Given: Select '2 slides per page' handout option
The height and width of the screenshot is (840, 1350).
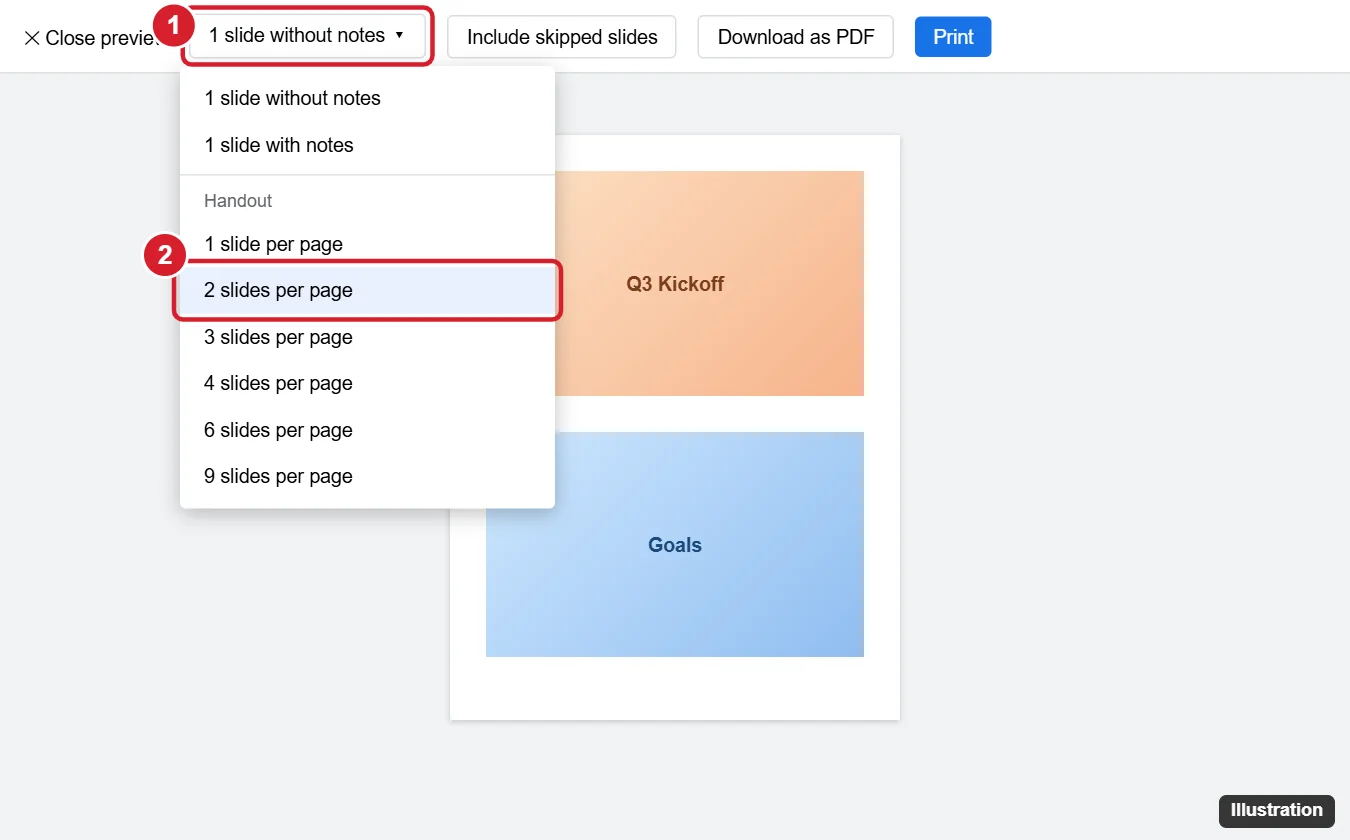Looking at the screenshot, I should coord(367,290).
